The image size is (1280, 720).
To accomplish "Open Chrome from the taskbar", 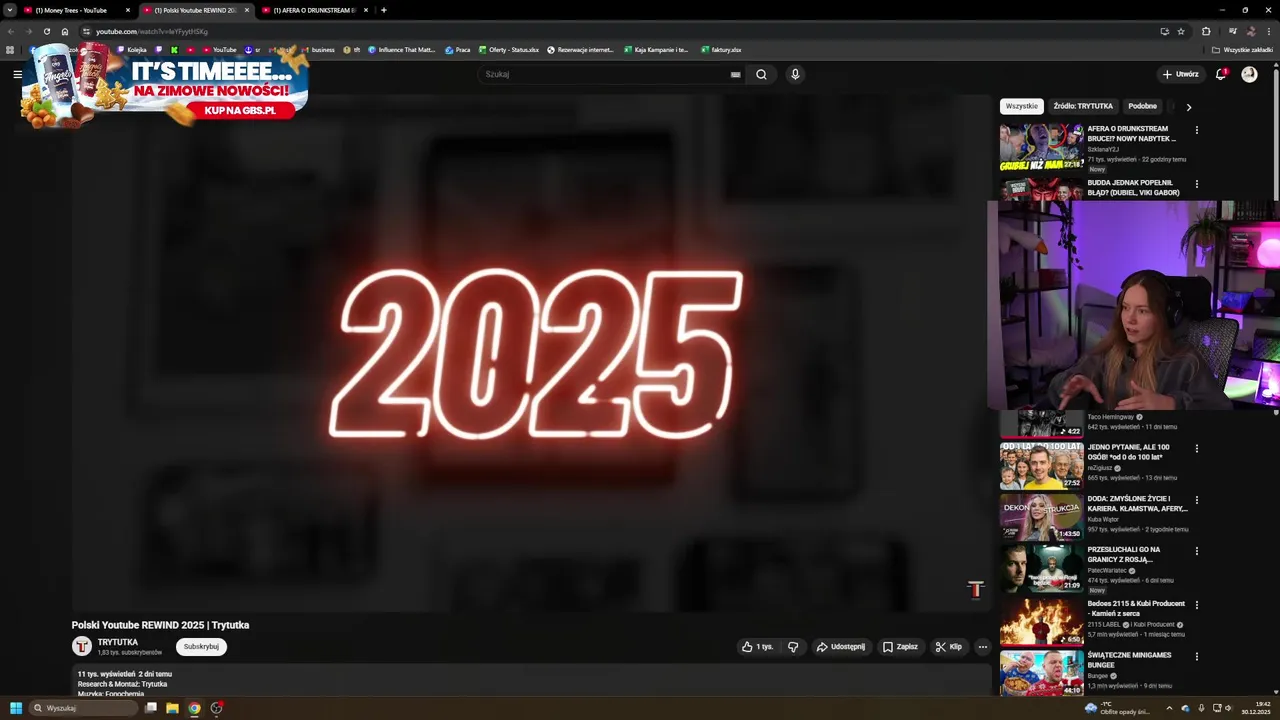I will (194, 708).
